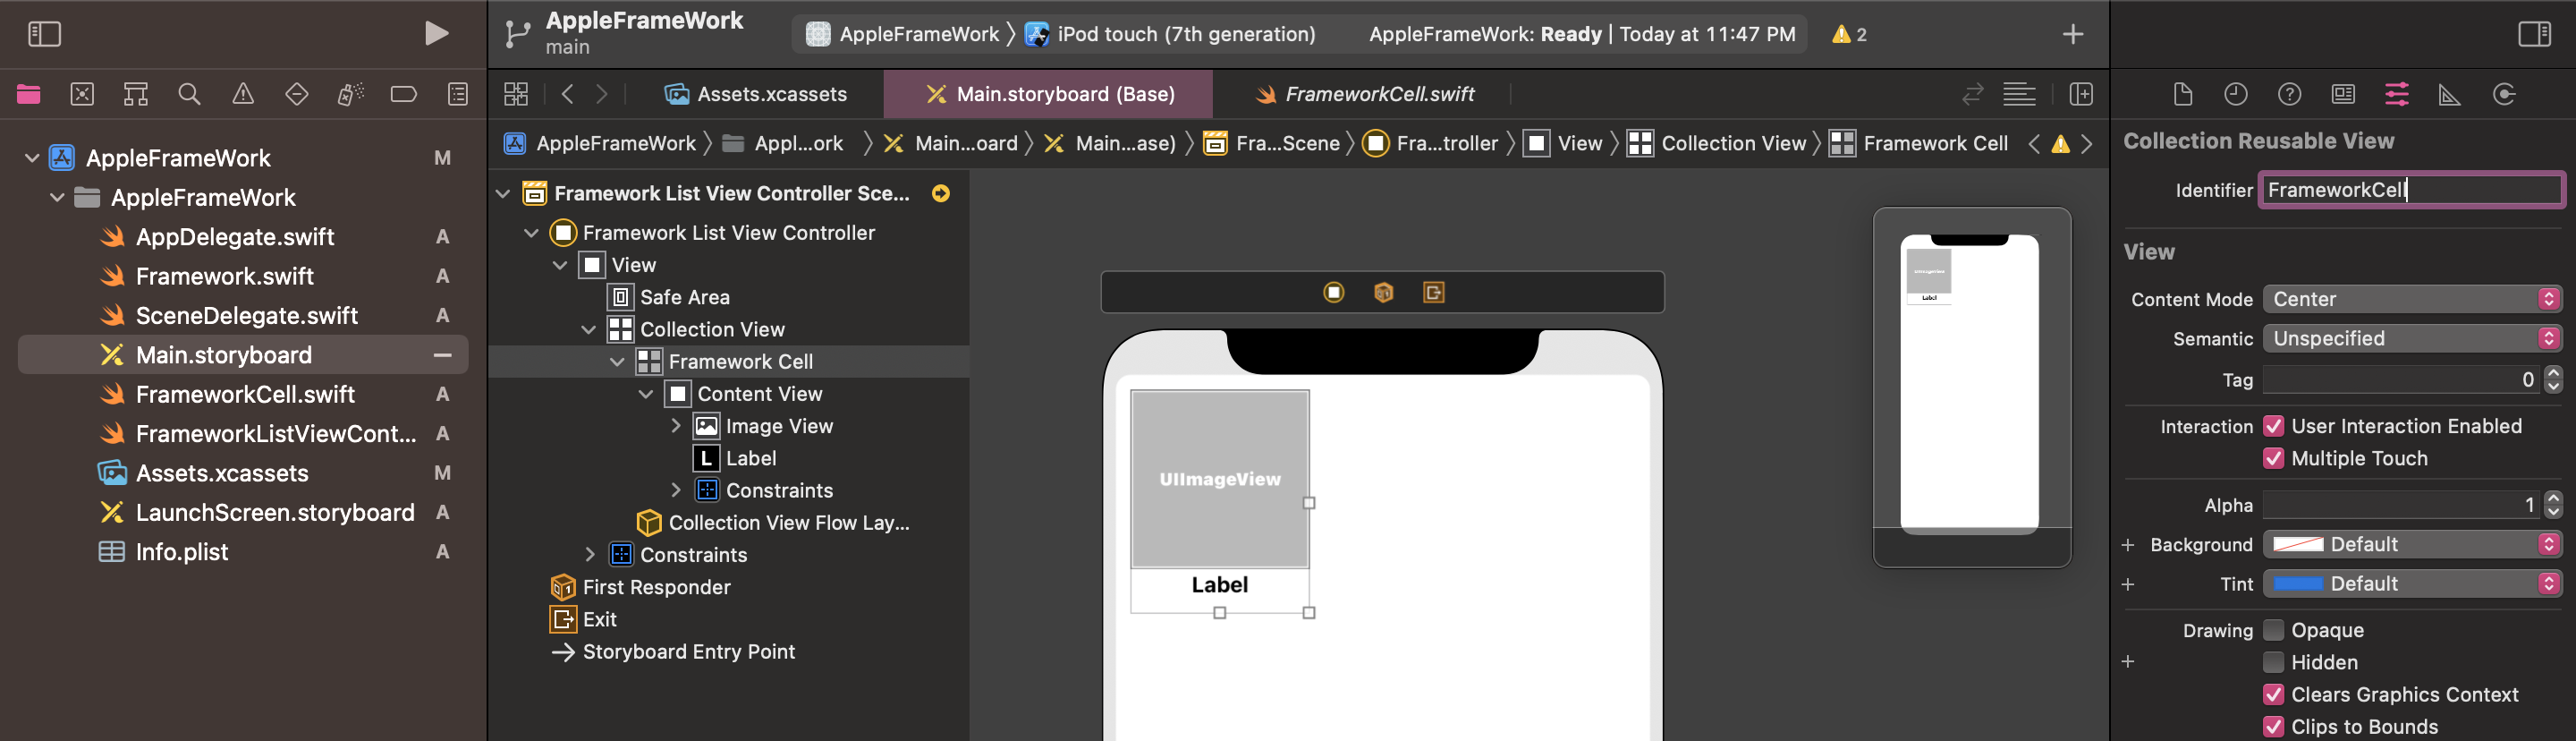Show the Size inspector
2576x741 pixels.
coord(2450,95)
